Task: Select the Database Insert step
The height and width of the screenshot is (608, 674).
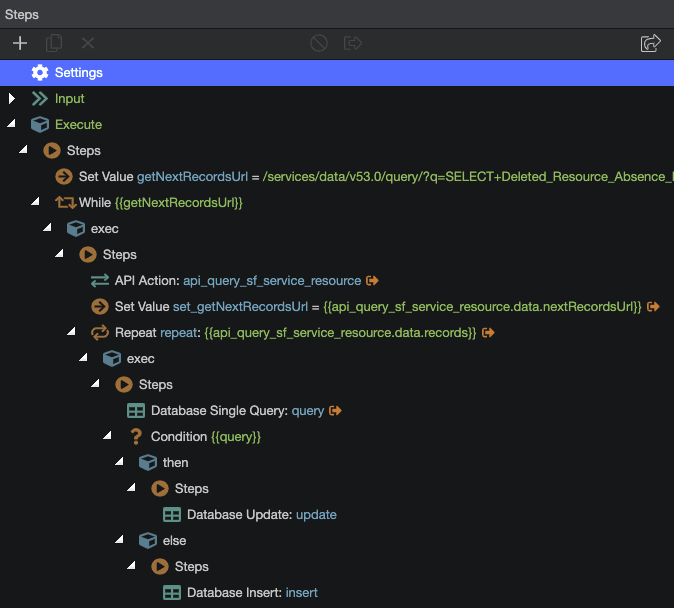Action: tap(251, 593)
